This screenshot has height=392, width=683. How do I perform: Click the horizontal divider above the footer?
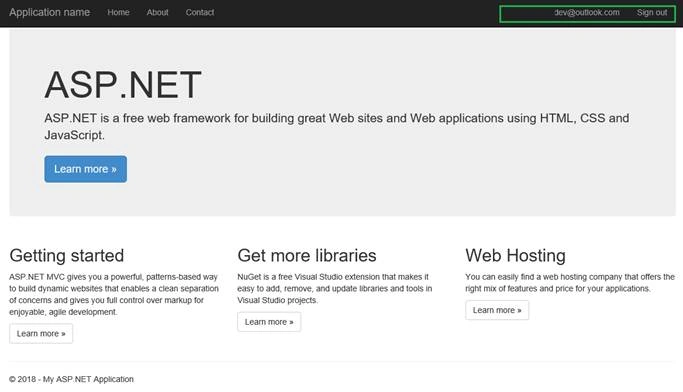[x=342, y=362]
